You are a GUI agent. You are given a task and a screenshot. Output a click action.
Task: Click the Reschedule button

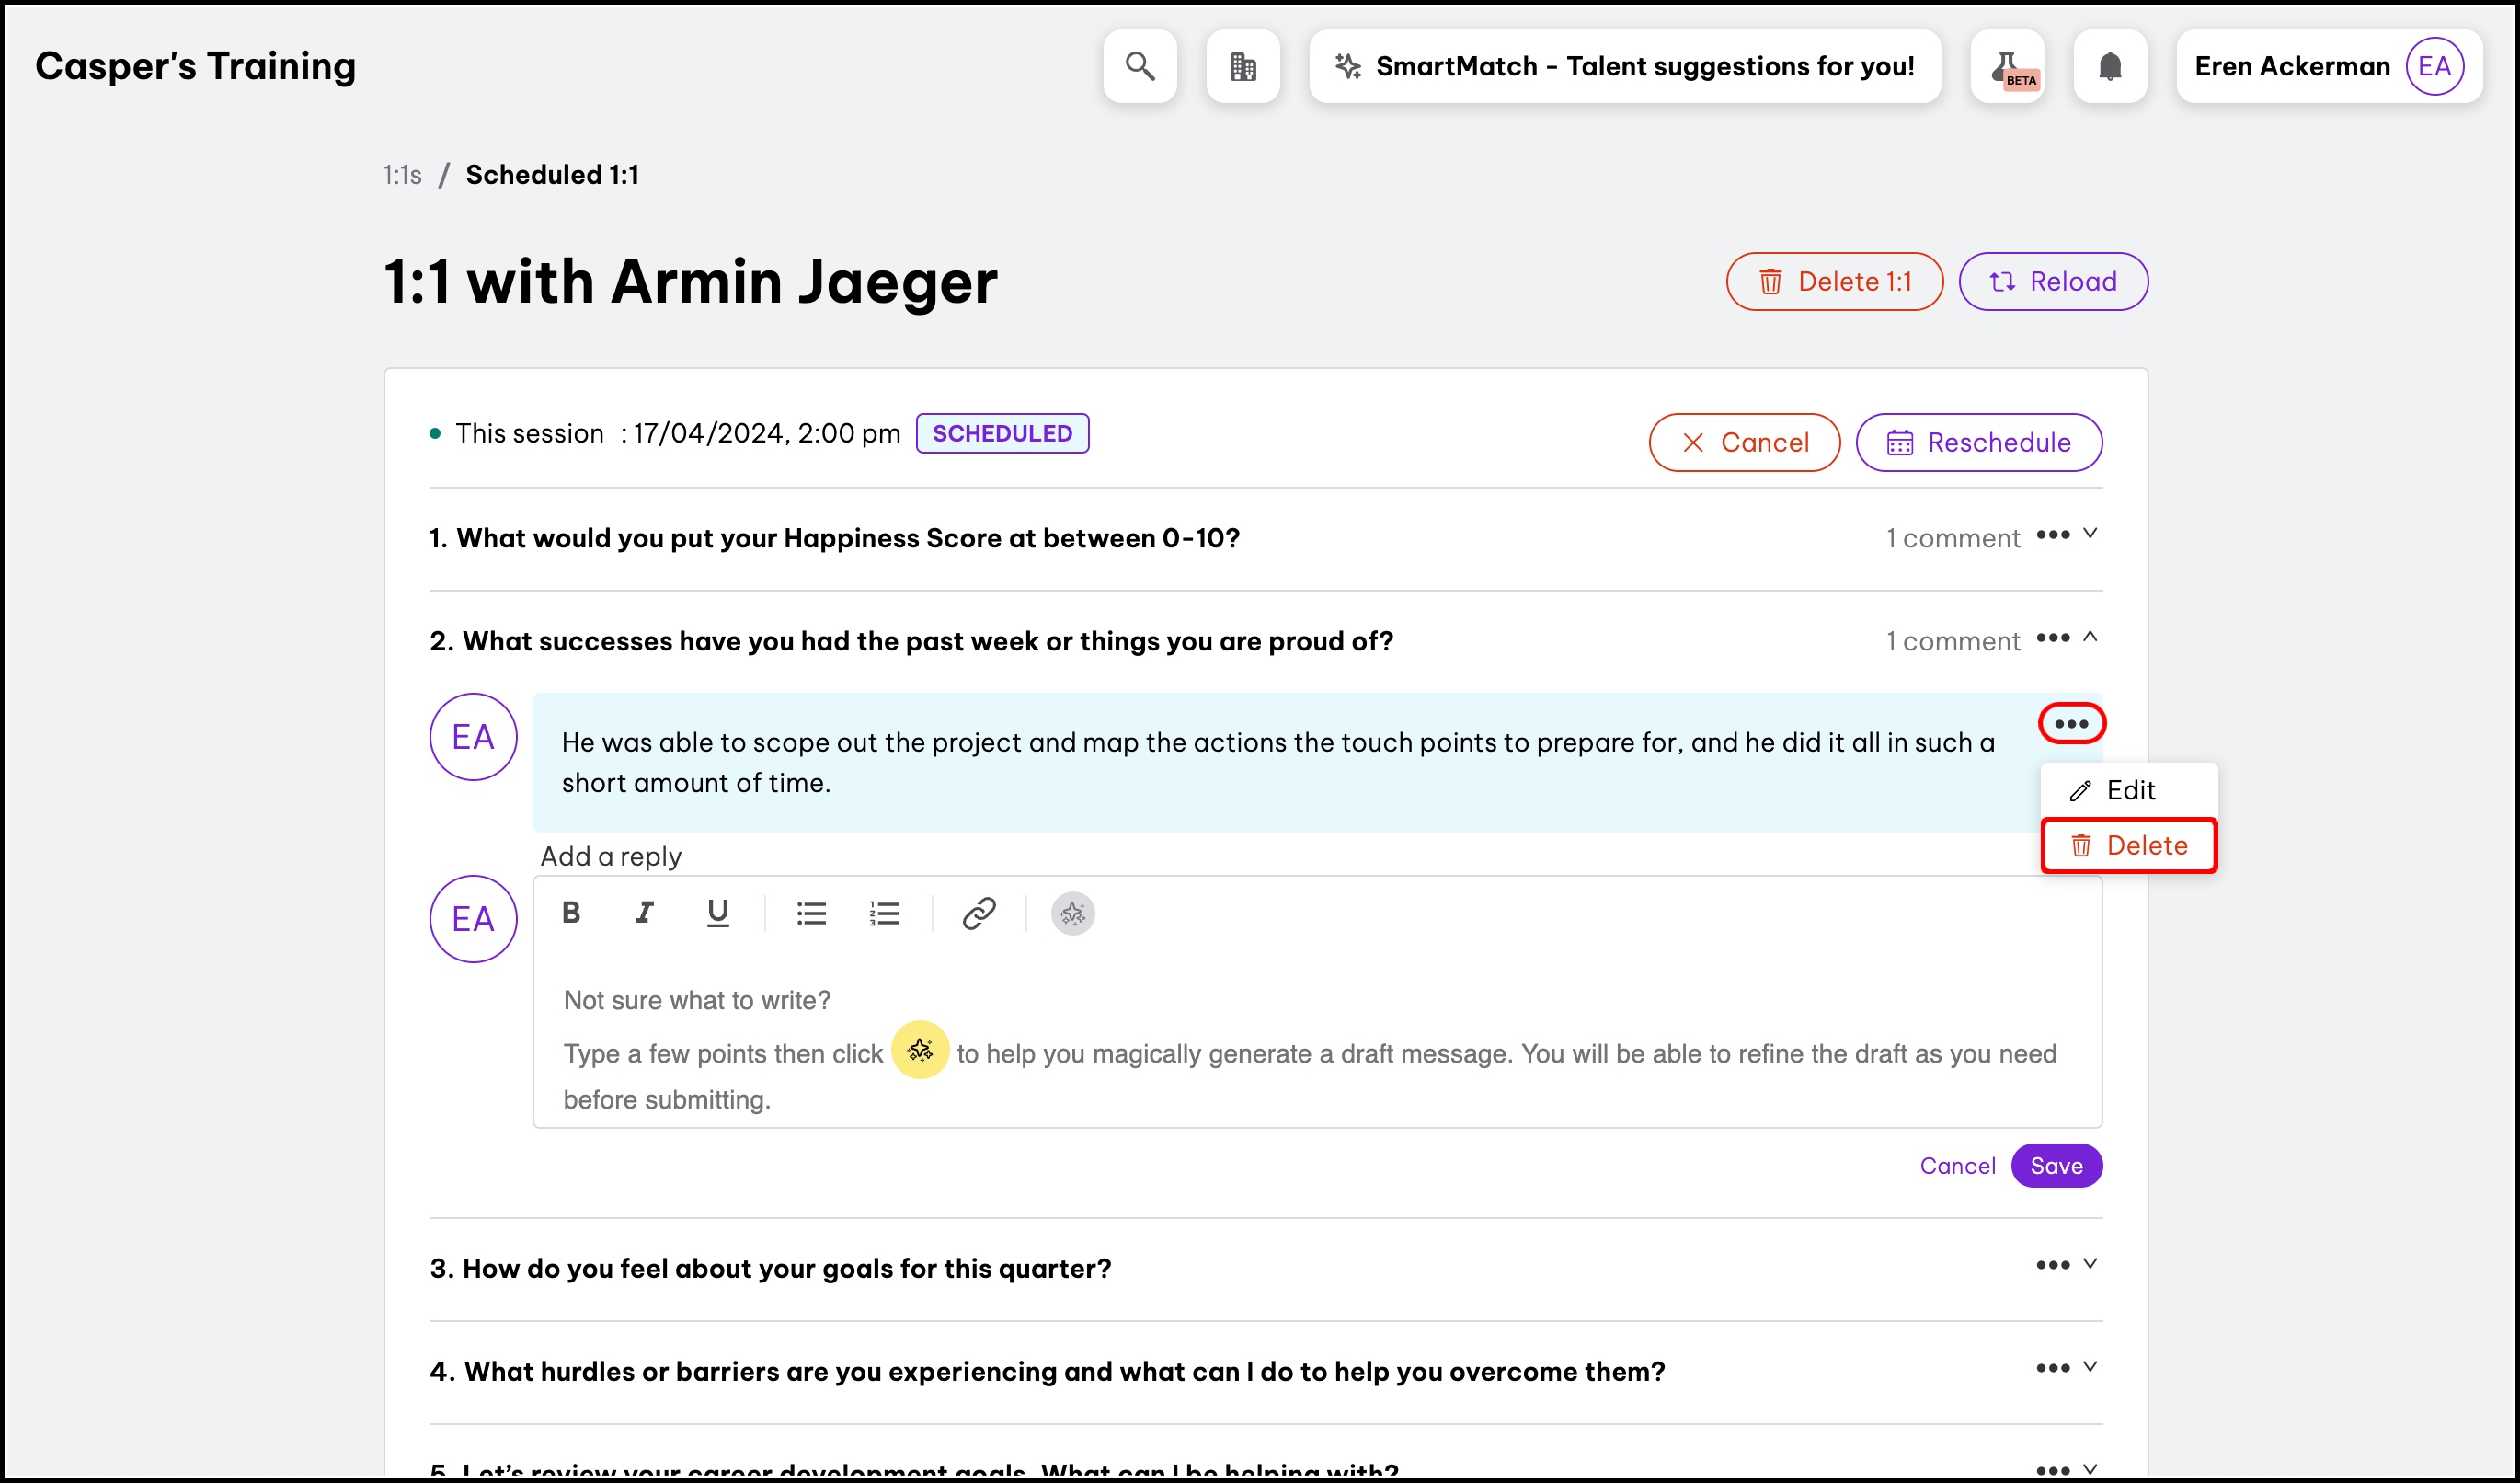coord(1978,442)
